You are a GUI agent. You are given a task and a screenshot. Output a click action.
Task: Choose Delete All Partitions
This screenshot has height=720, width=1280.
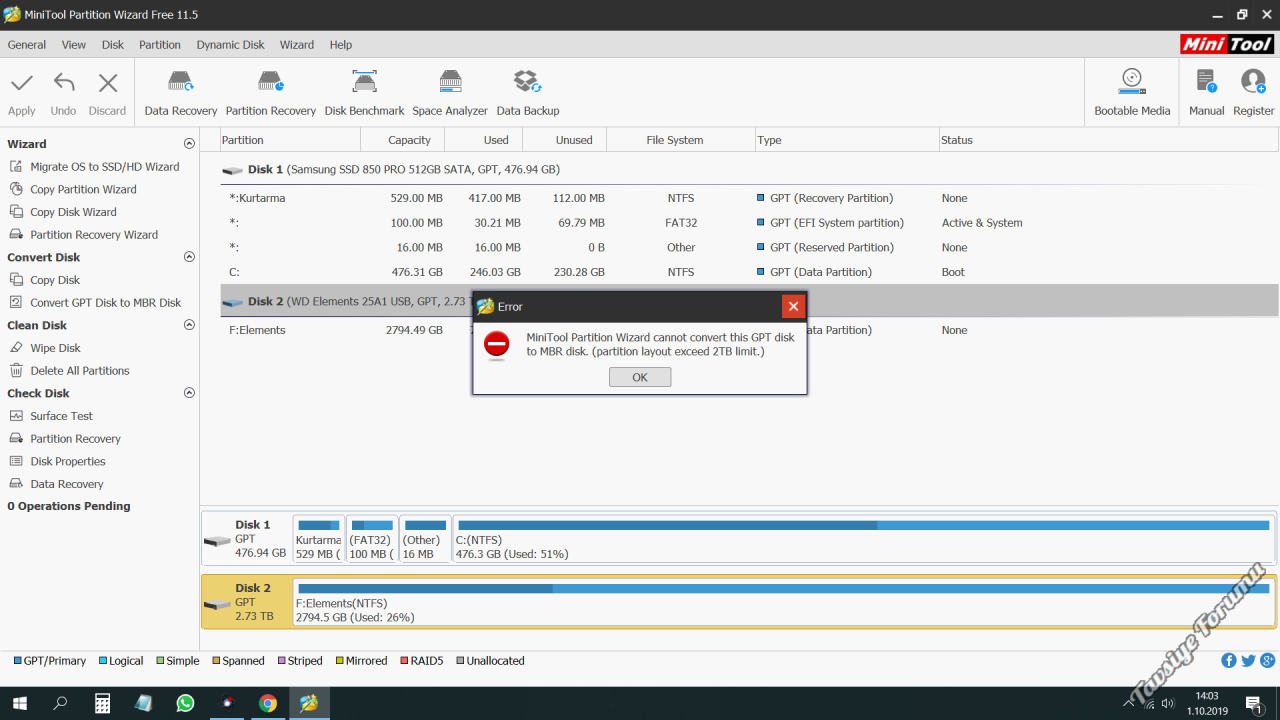pos(80,371)
